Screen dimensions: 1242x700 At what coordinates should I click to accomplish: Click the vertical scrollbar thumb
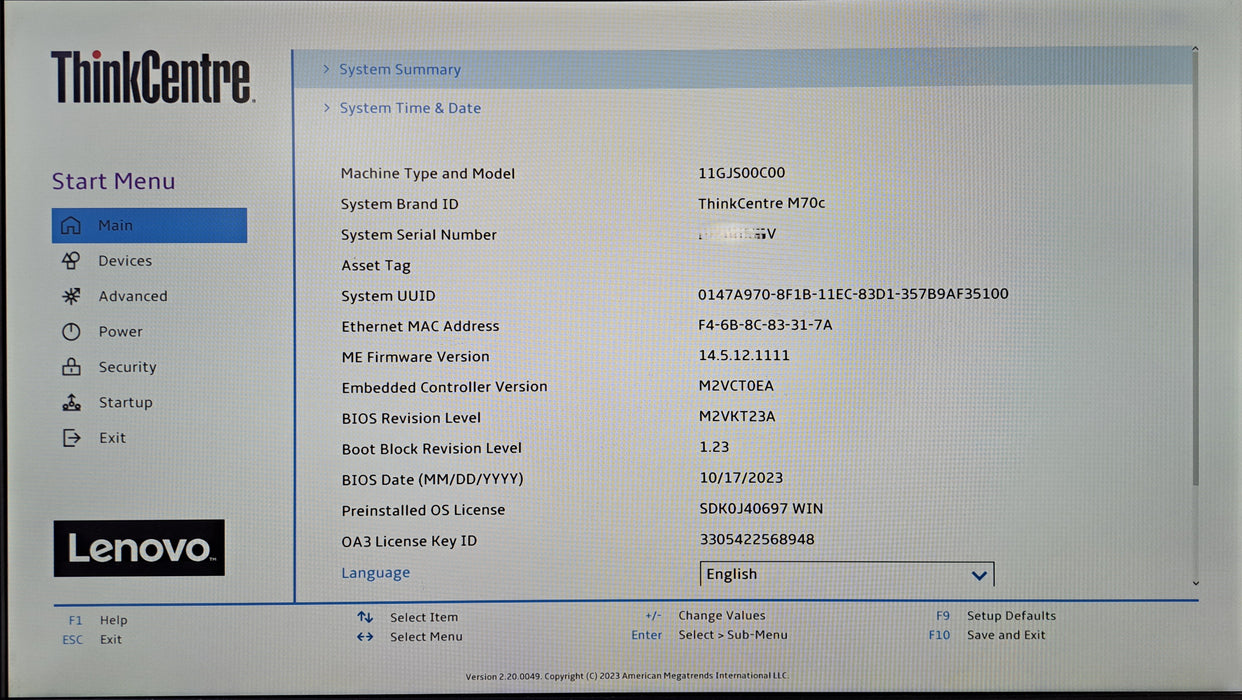click(x=1195, y=270)
